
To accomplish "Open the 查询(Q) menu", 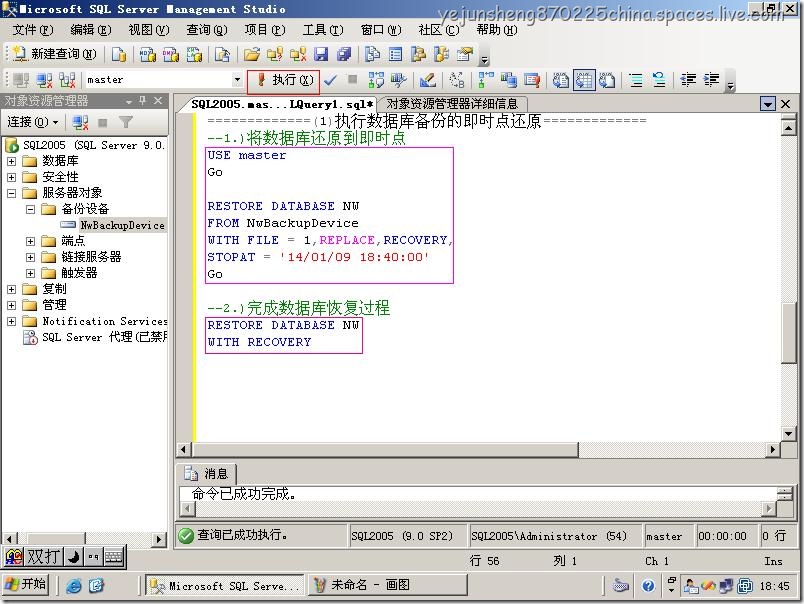I will coord(207,30).
